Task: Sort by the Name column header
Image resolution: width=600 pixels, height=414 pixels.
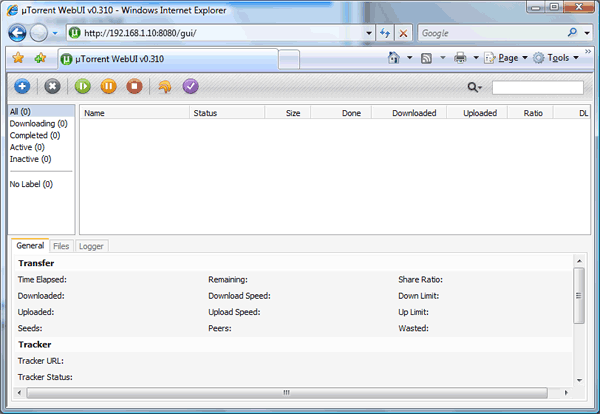Action: coord(134,113)
